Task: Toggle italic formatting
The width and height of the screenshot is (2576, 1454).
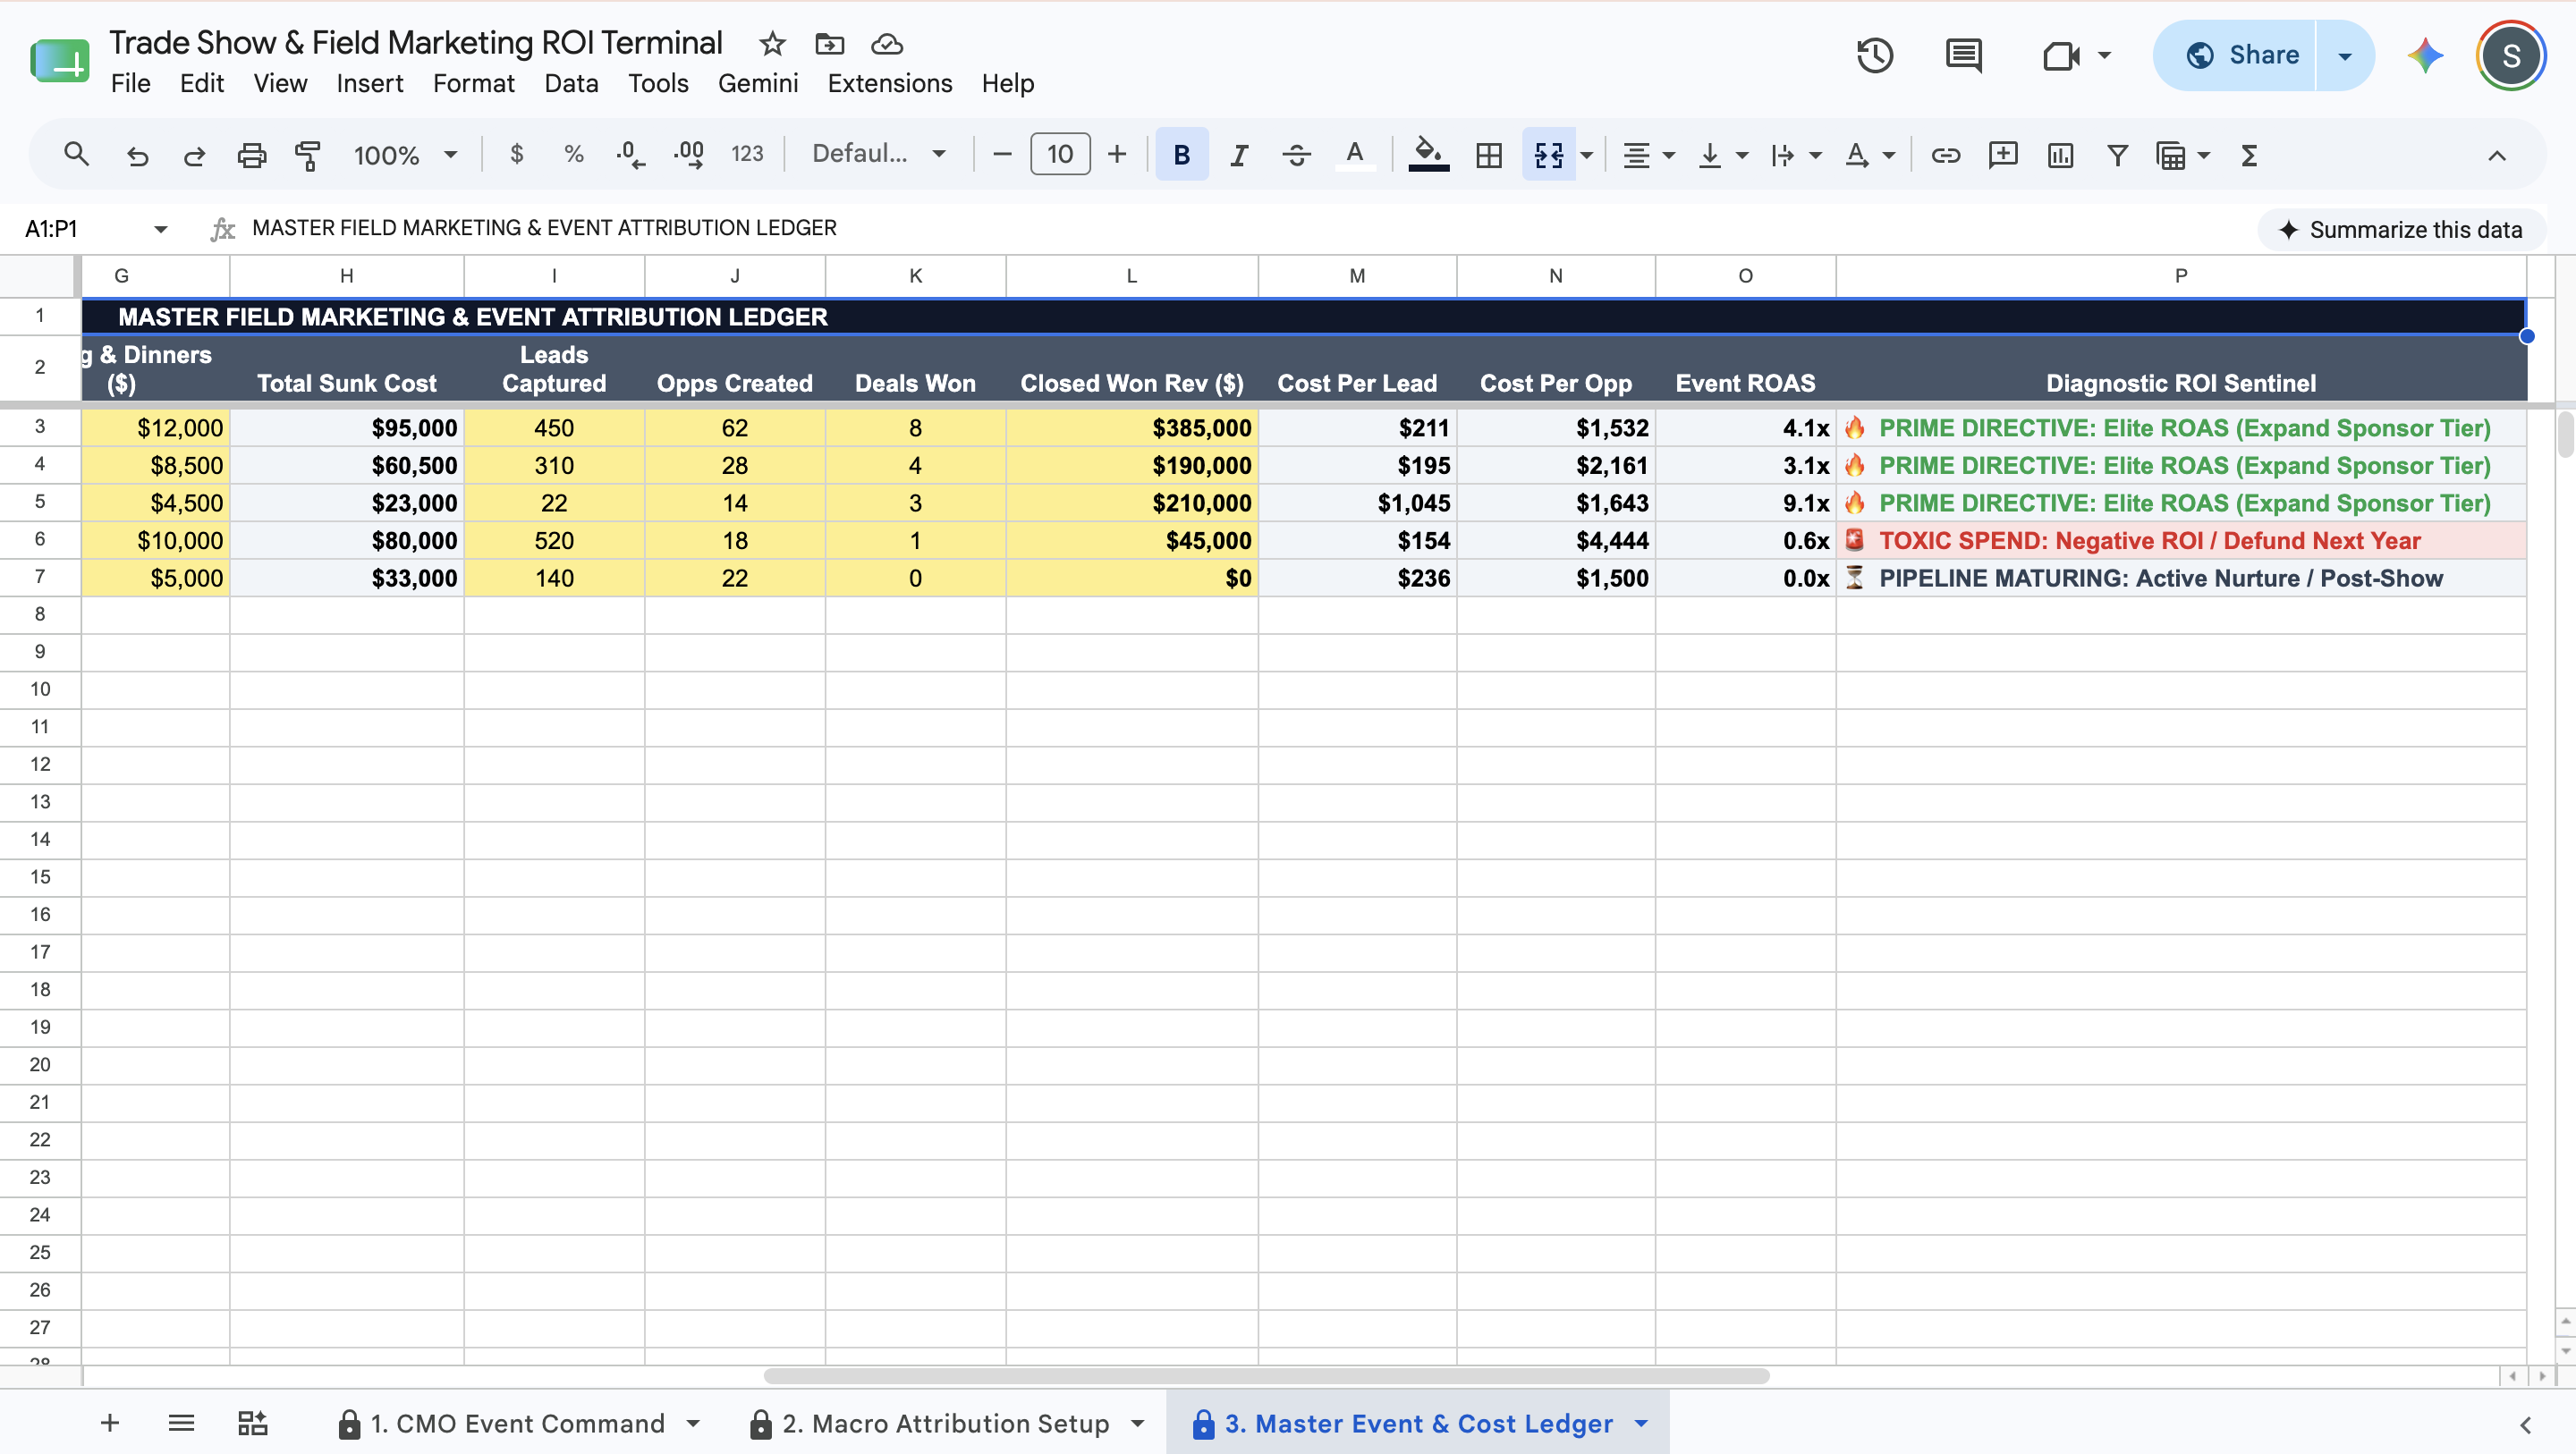Action: tap(1239, 155)
